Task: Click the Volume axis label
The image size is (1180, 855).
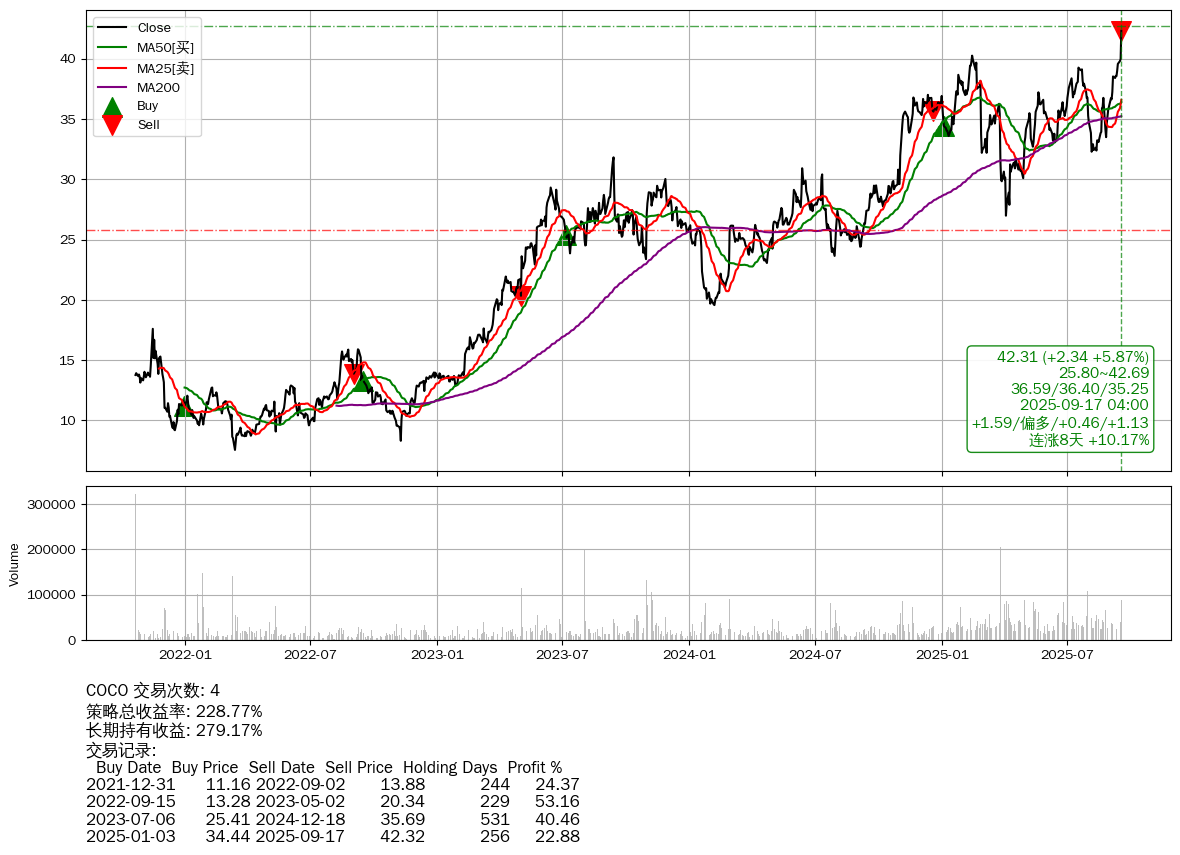Action: 14,564
